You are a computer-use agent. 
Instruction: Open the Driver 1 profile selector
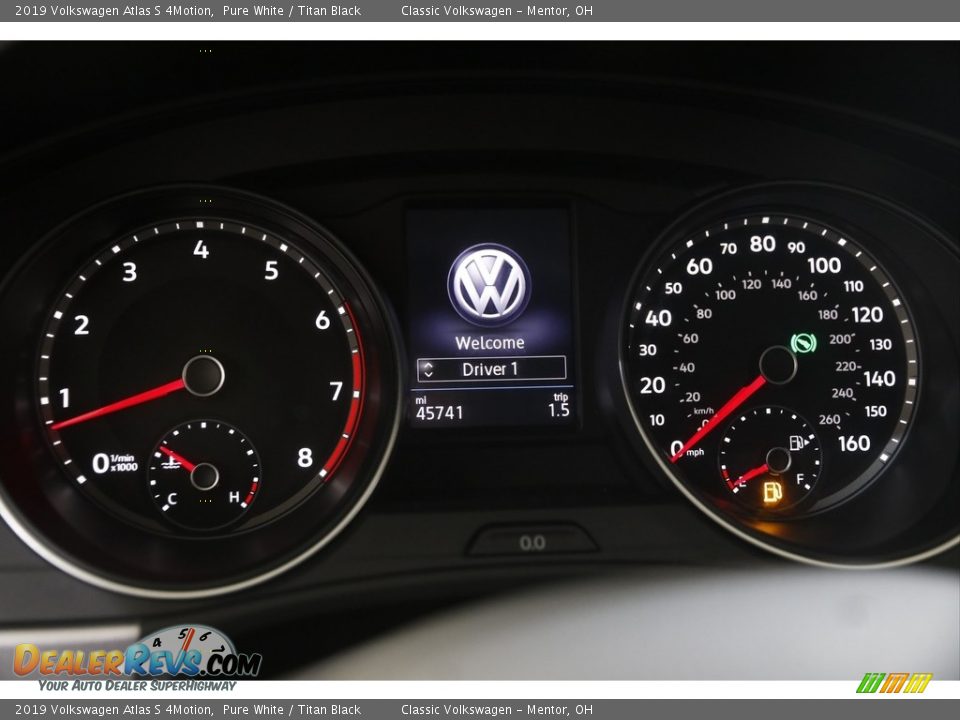click(490, 369)
